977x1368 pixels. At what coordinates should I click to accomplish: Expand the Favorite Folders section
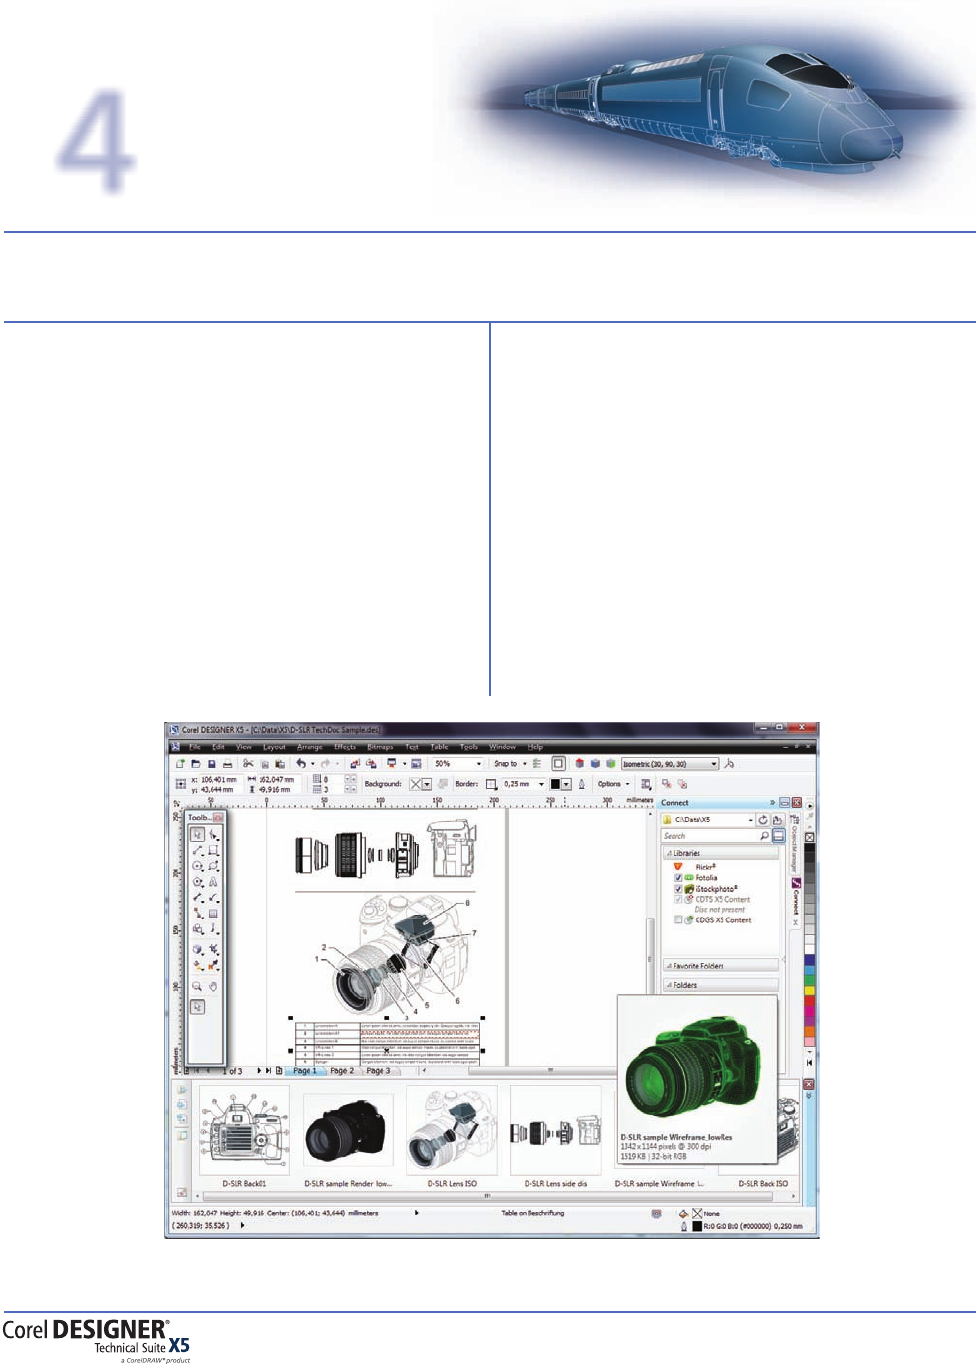(x=721, y=966)
